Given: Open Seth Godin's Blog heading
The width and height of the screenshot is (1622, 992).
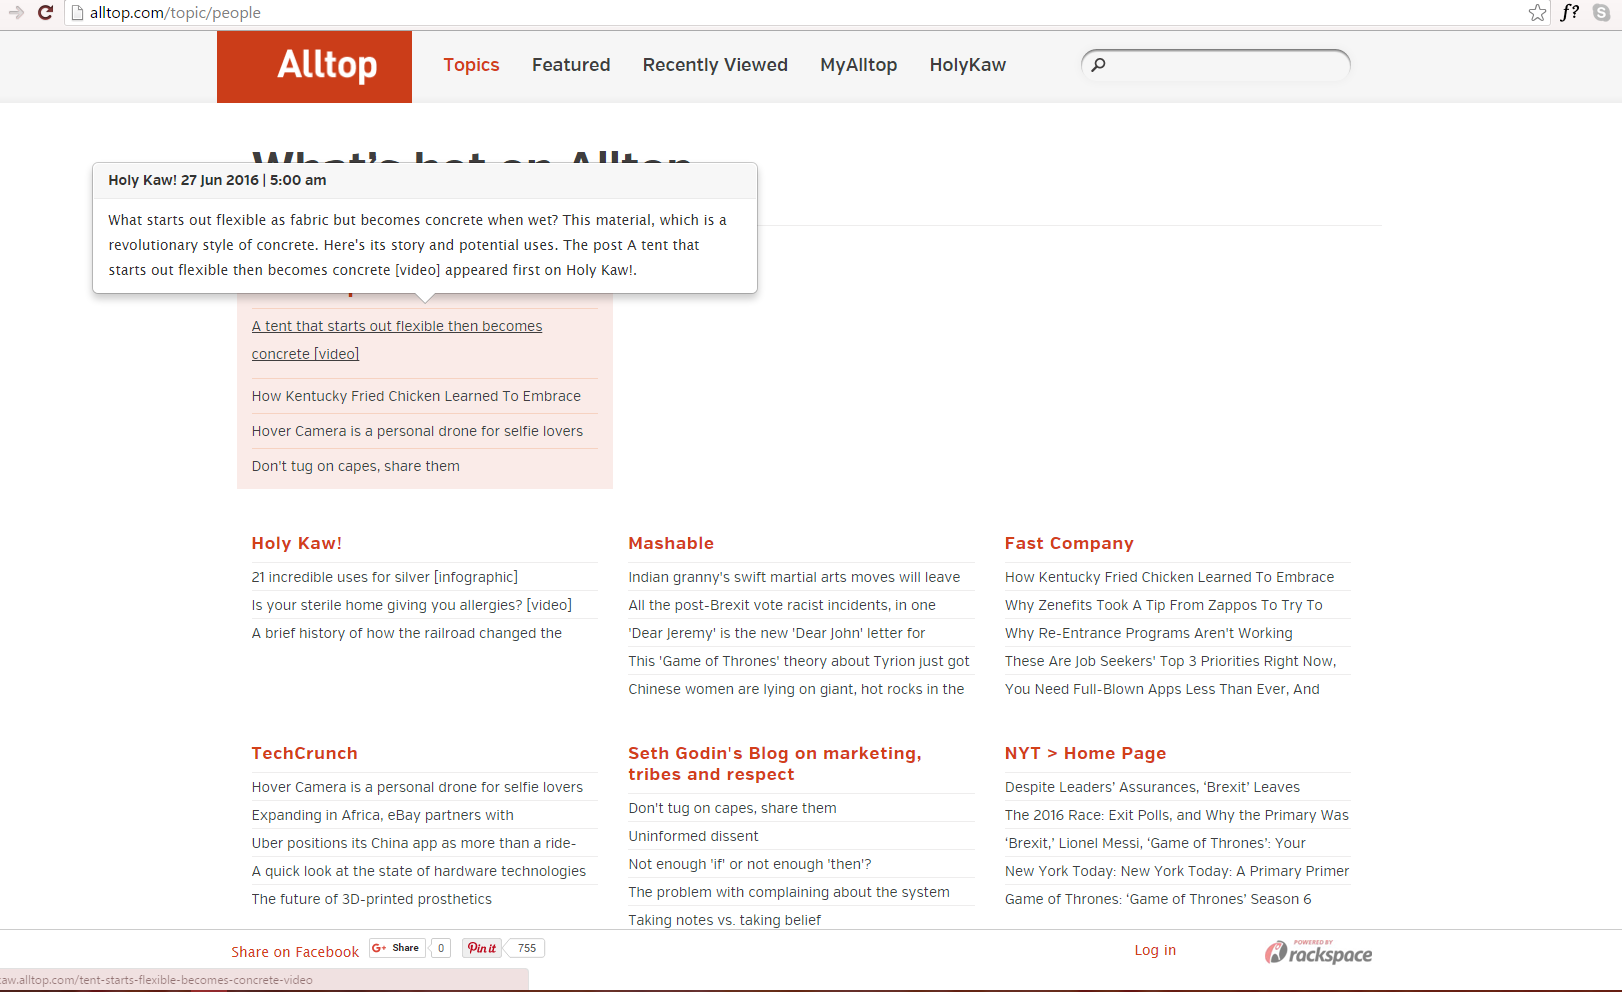Looking at the screenshot, I should (x=775, y=764).
